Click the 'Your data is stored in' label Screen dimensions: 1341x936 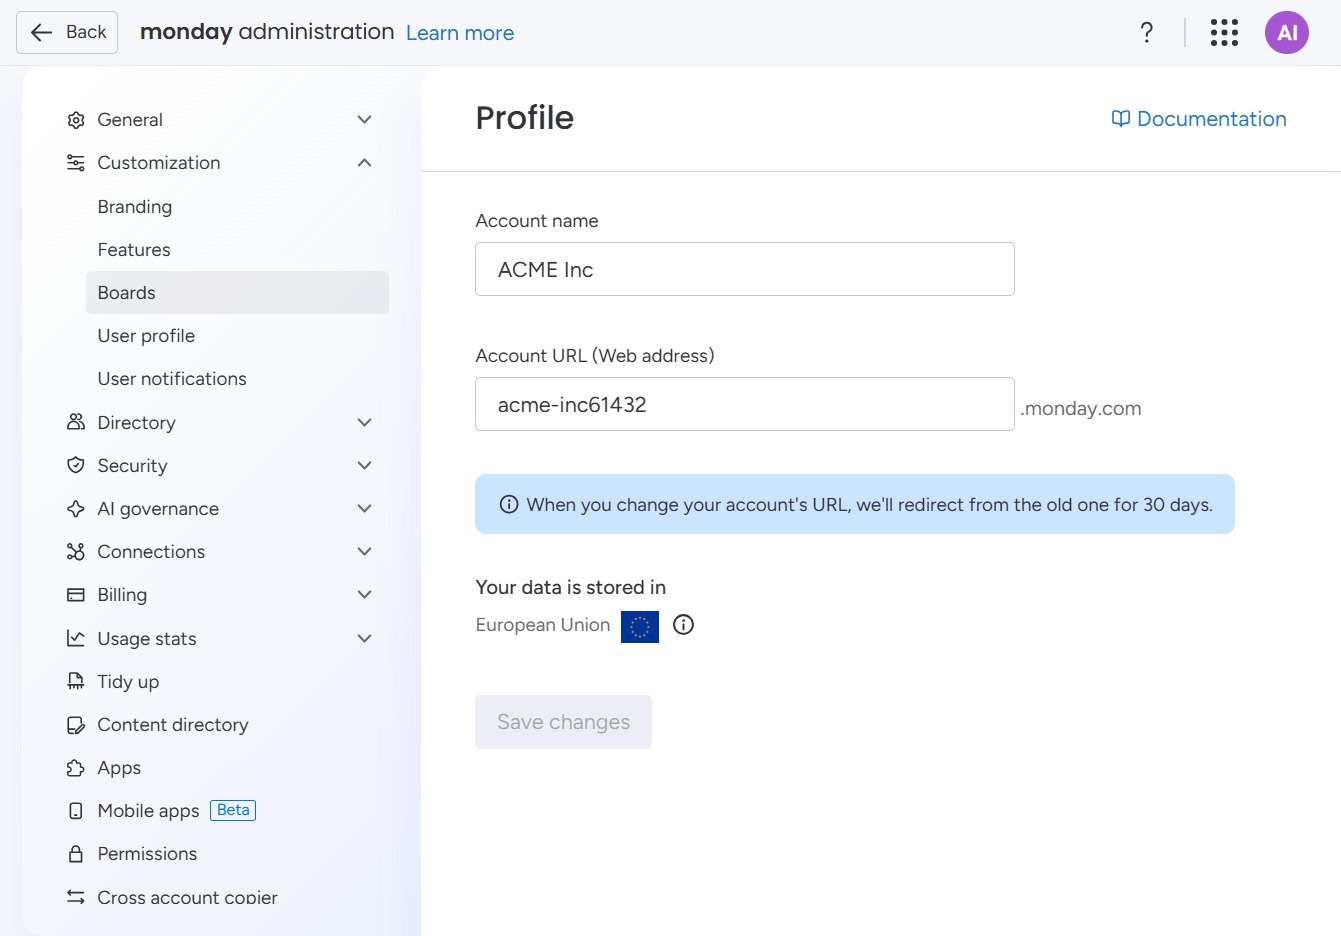click(571, 588)
